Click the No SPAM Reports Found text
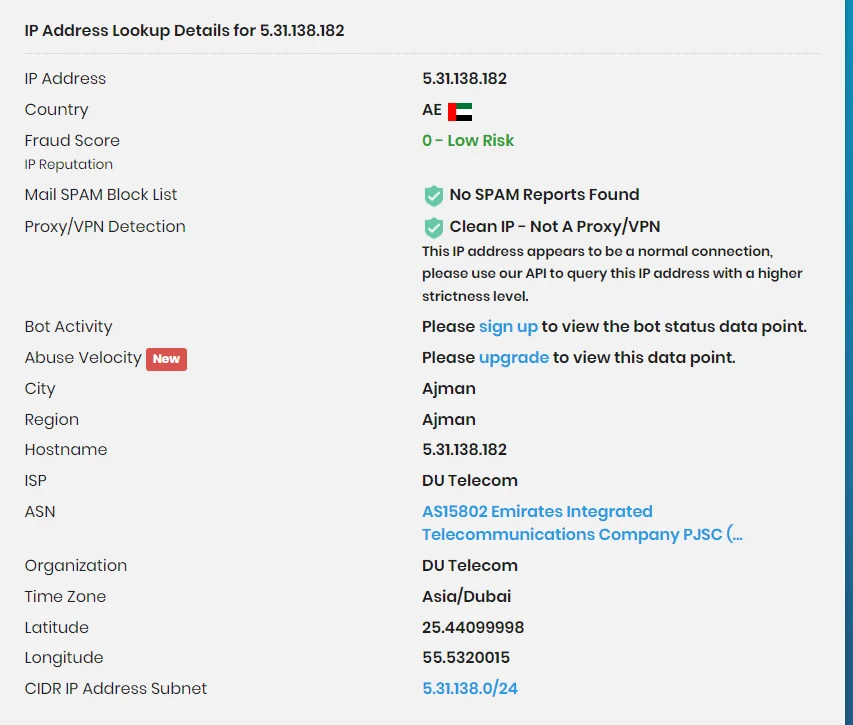This screenshot has width=853, height=725. [x=544, y=195]
